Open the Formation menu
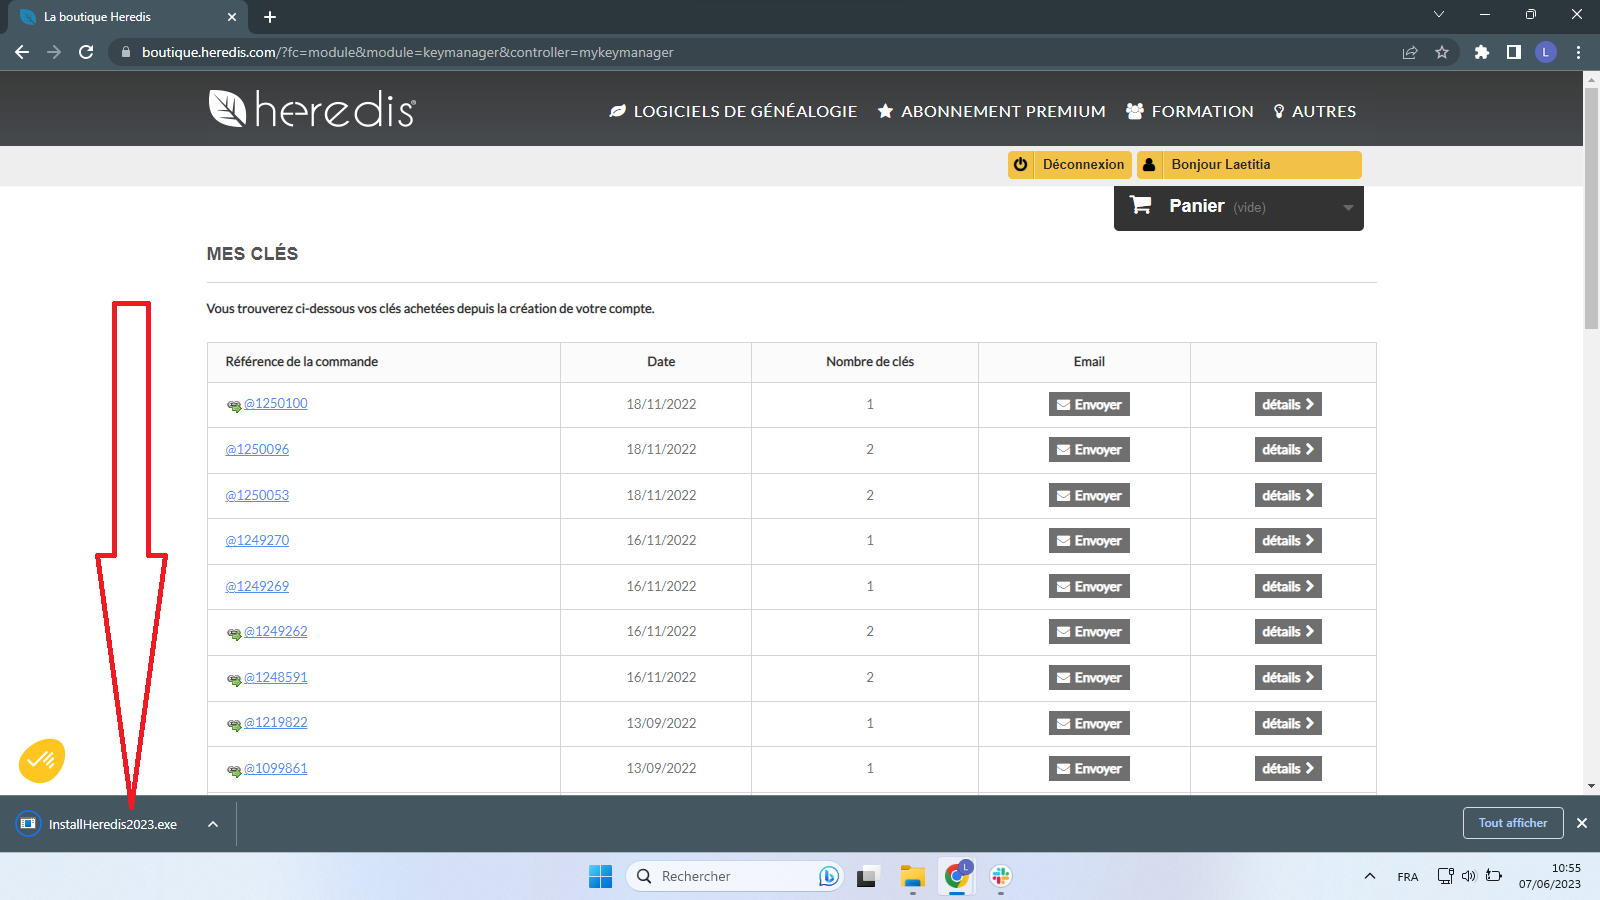This screenshot has width=1600, height=900. pyautogui.click(x=1189, y=111)
